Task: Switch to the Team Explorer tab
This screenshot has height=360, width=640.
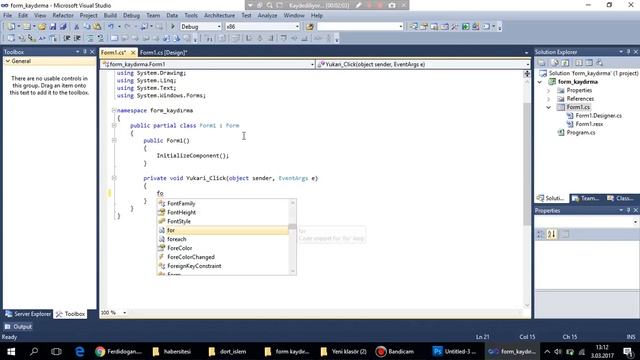Action: click(586, 198)
